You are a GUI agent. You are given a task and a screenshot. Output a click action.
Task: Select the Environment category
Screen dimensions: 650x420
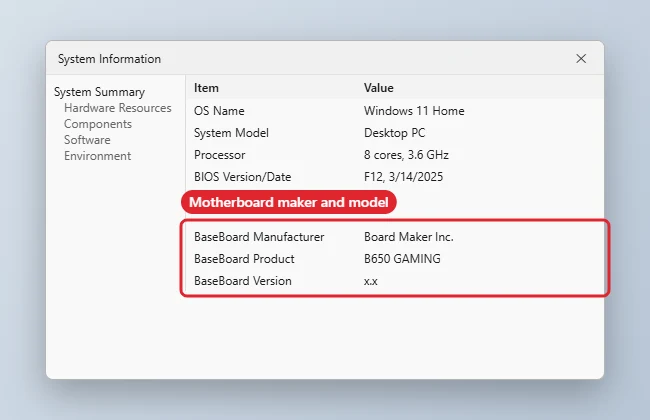click(x=97, y=156)
